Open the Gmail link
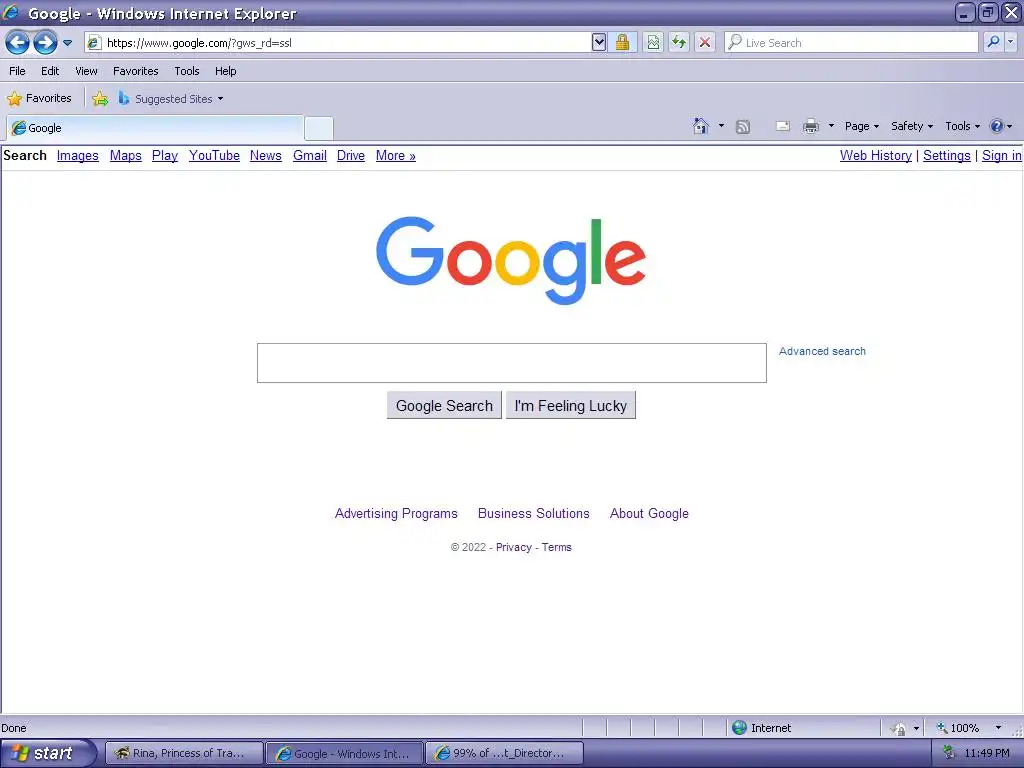This screenshot has width=1024, height=768. tap(310, 155)
